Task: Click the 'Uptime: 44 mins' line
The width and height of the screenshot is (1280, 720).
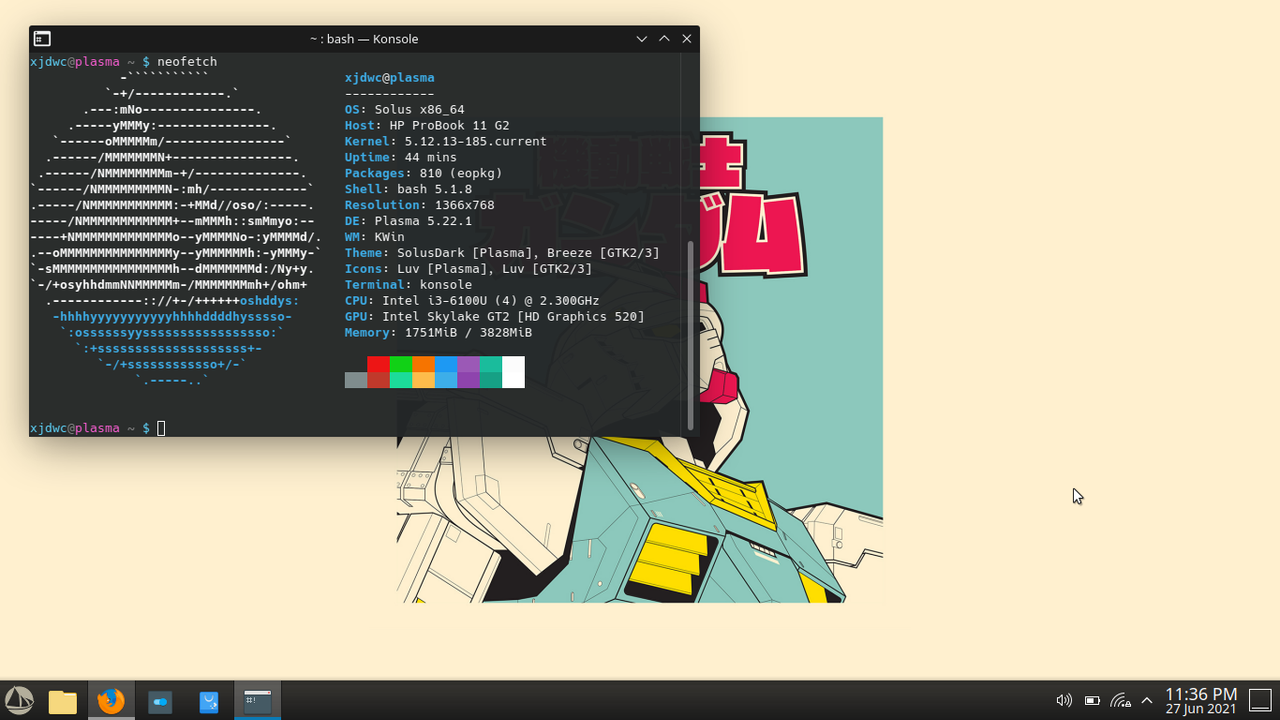Action: pyautogui.click(x=401, y=157)
